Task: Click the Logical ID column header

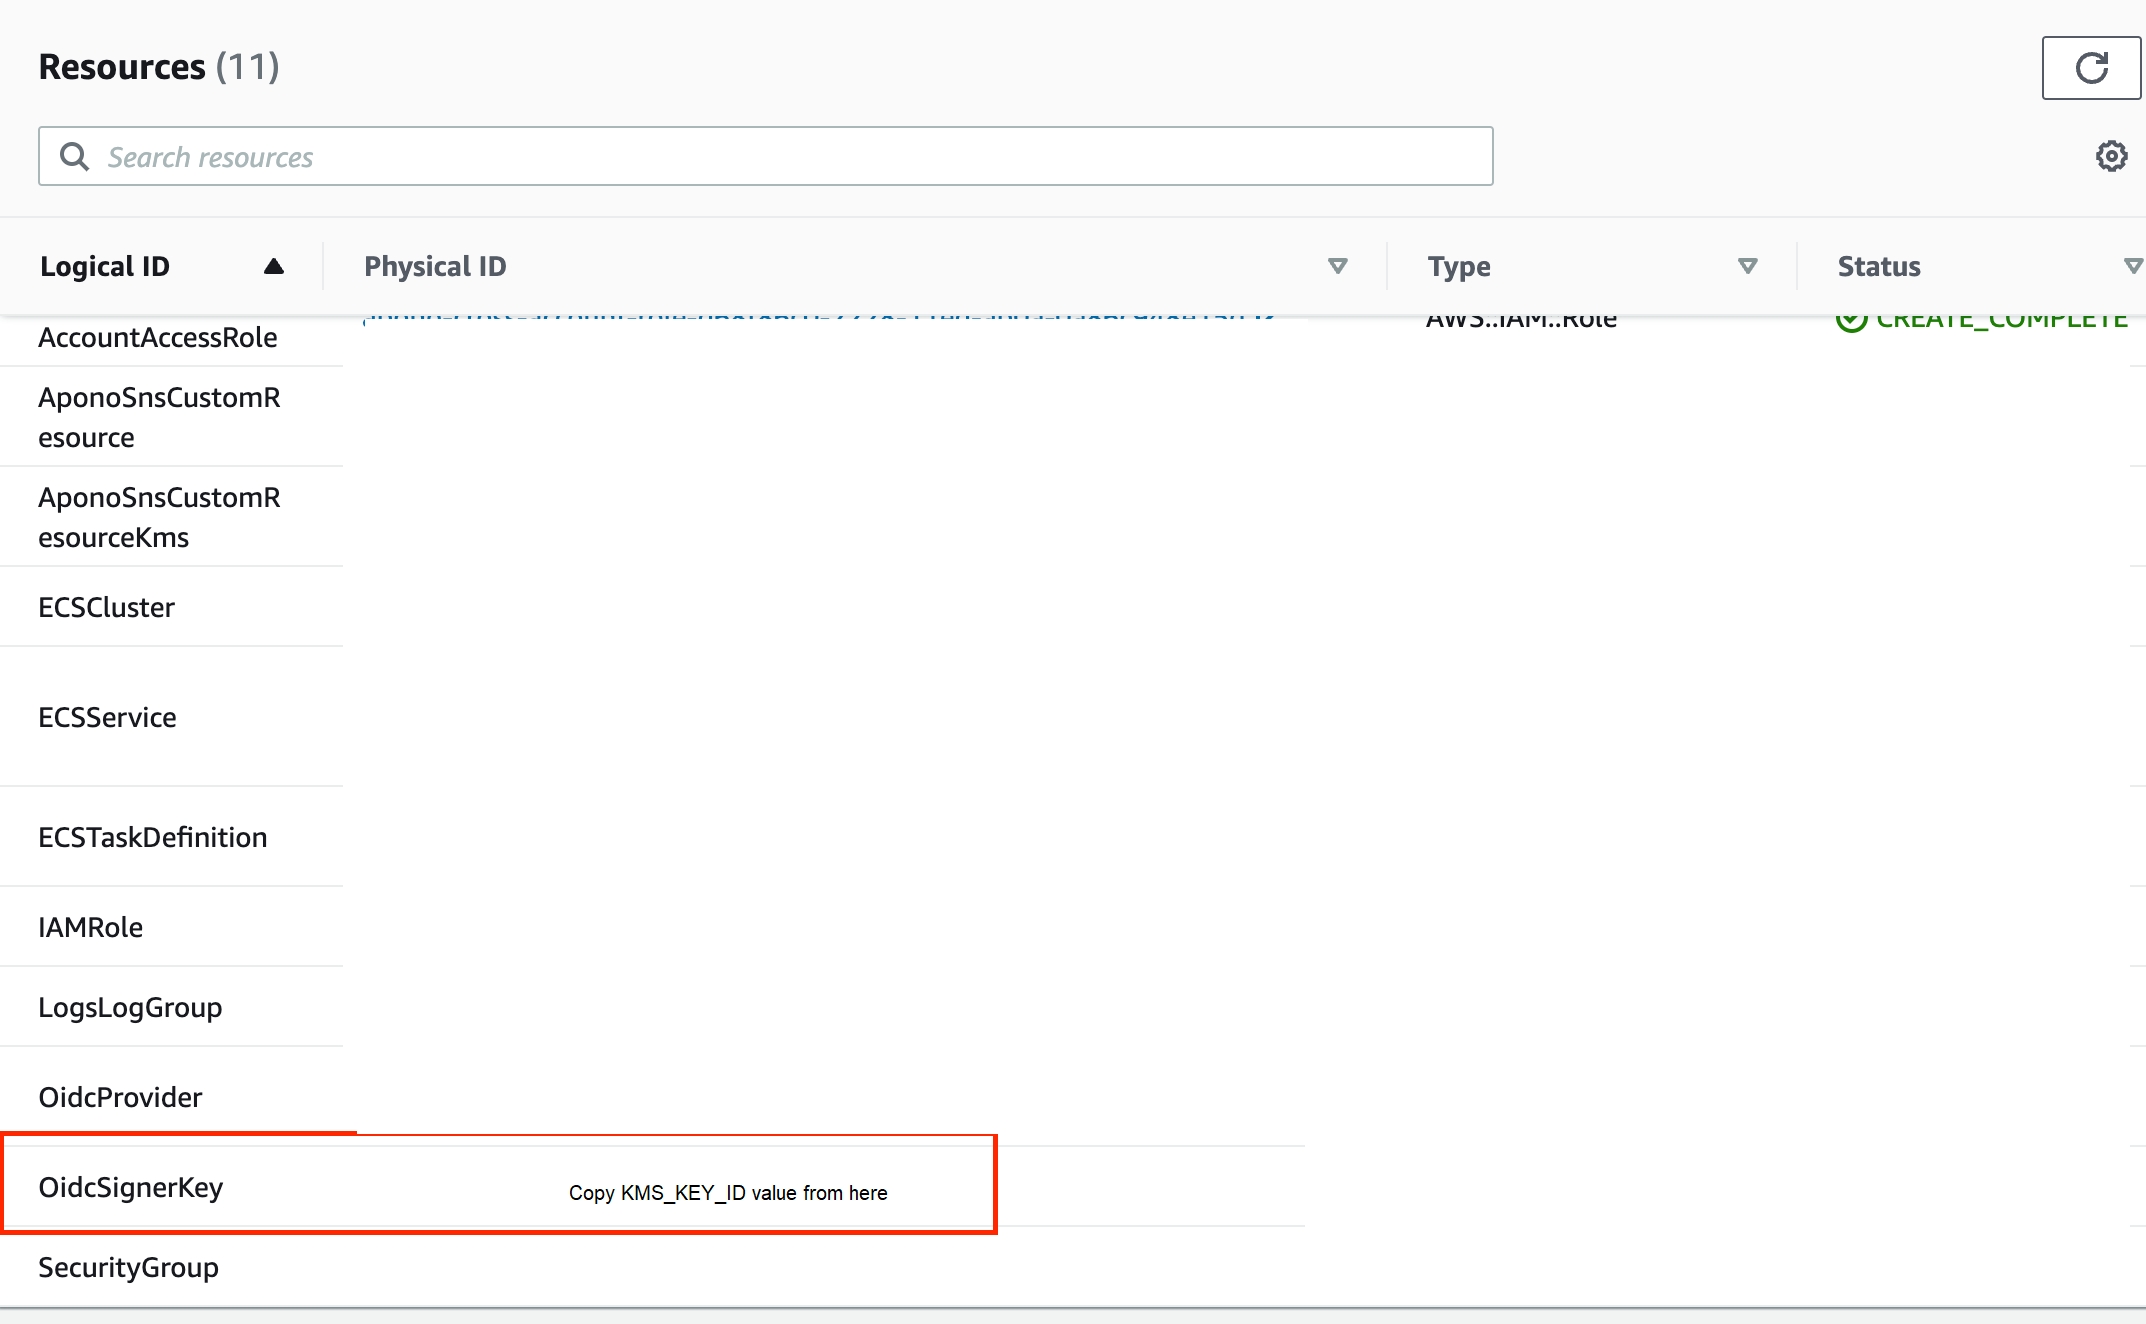Action: 105,266
